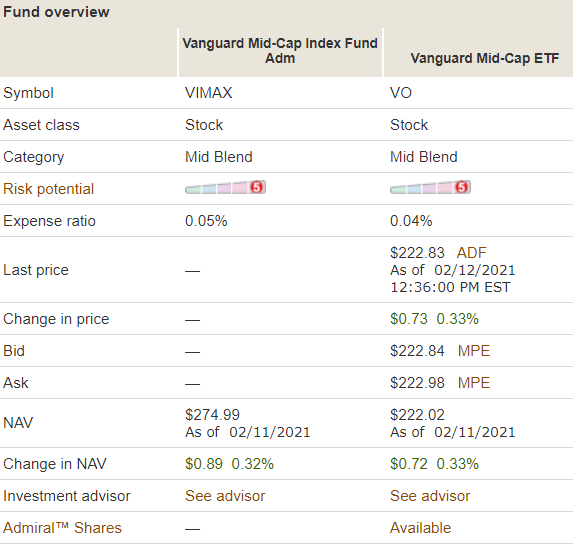The height and width of the screenshot is (549, 573).
Task: Click the 0.05% expense ratio value
Action: (x=206, y=221)
